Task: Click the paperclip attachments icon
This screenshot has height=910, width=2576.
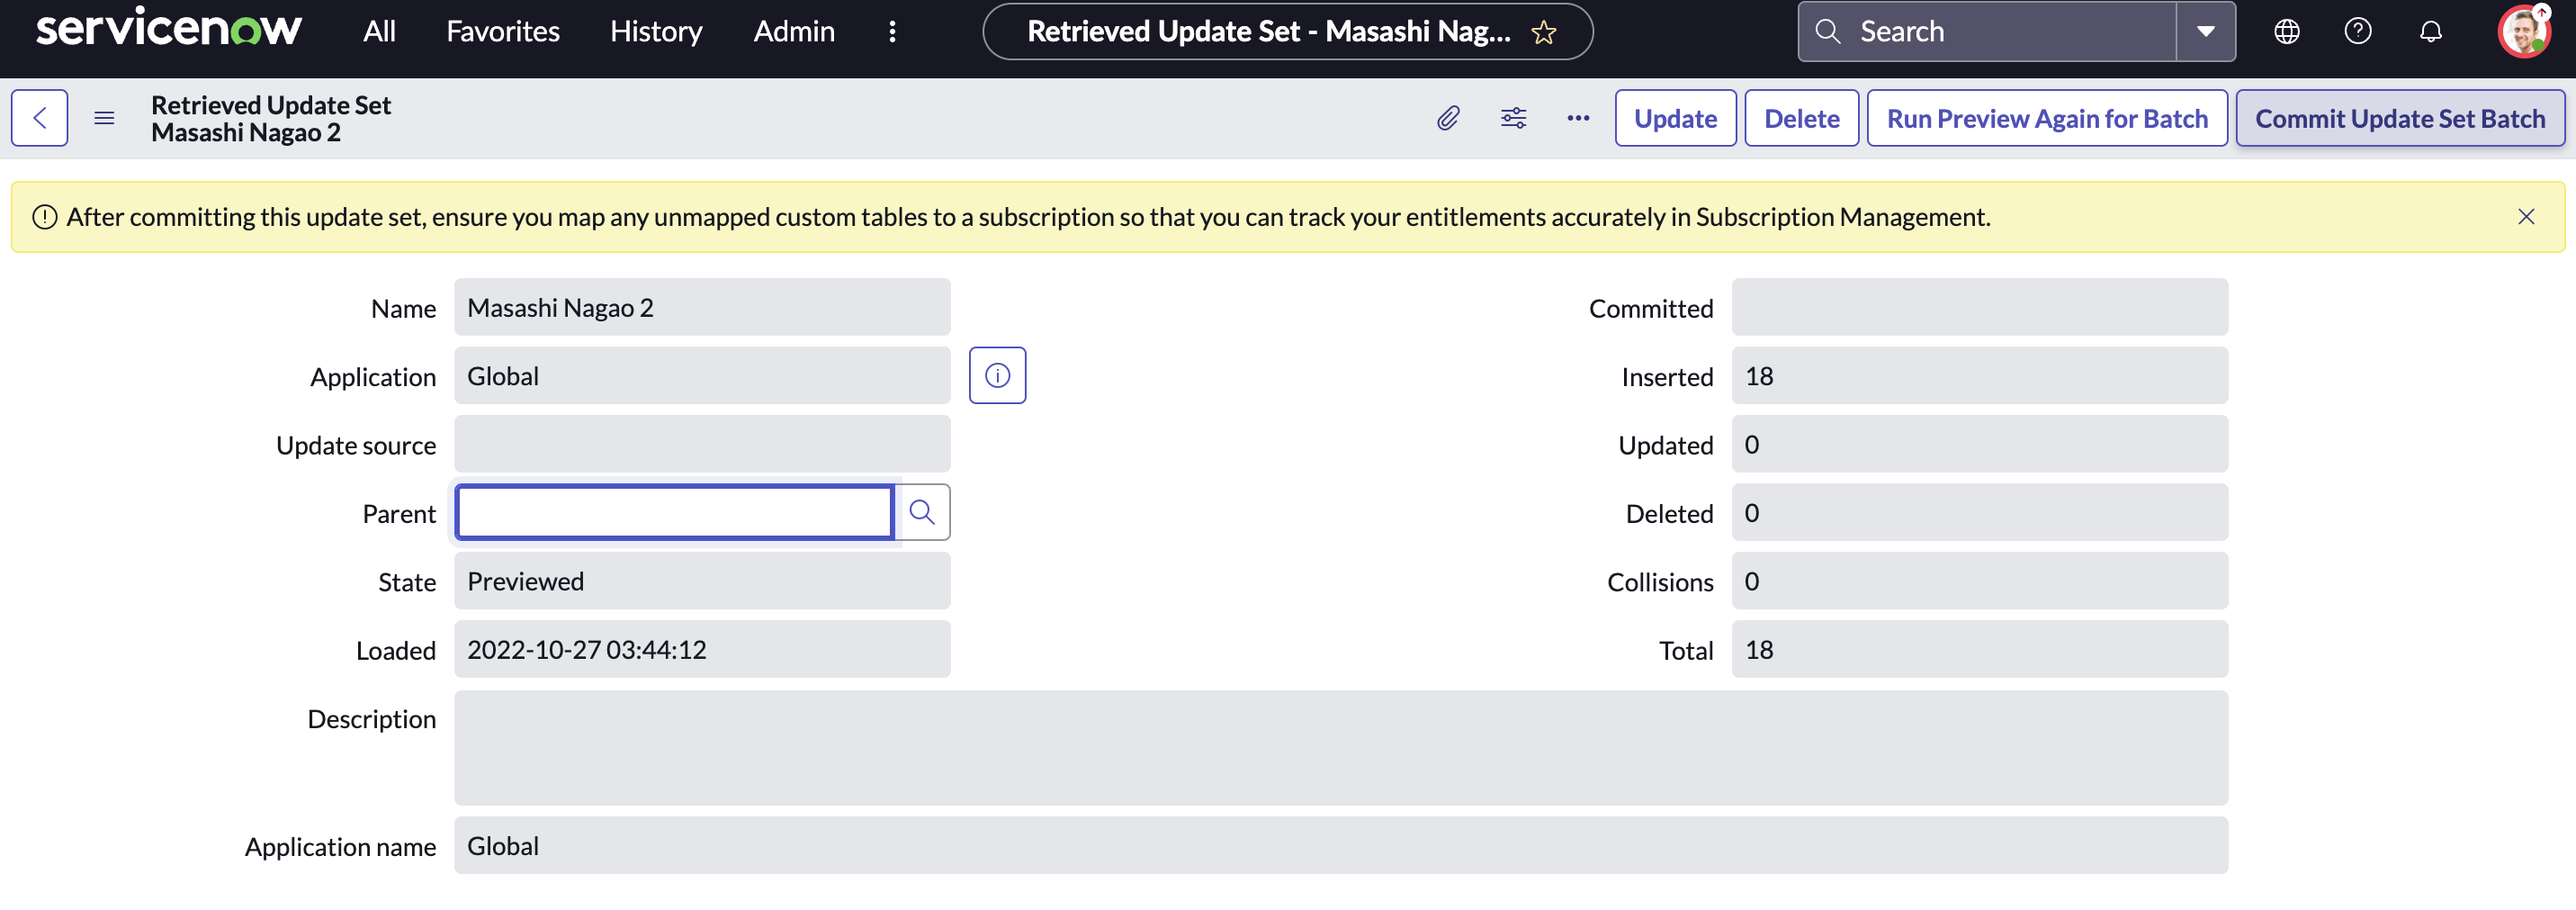Action: click(1447, 118)
